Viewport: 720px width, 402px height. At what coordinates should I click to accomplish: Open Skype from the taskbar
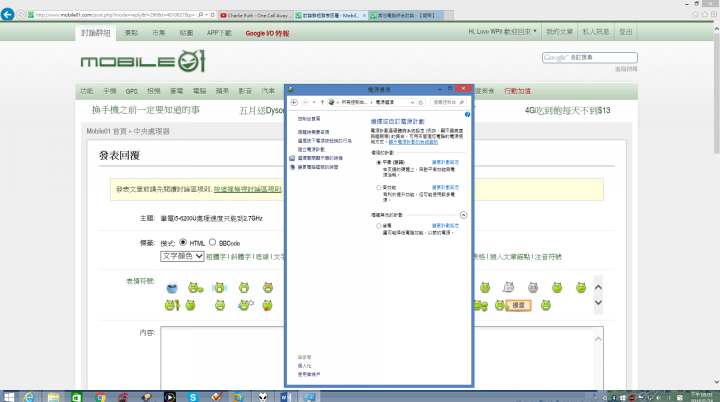coord(193,397)
